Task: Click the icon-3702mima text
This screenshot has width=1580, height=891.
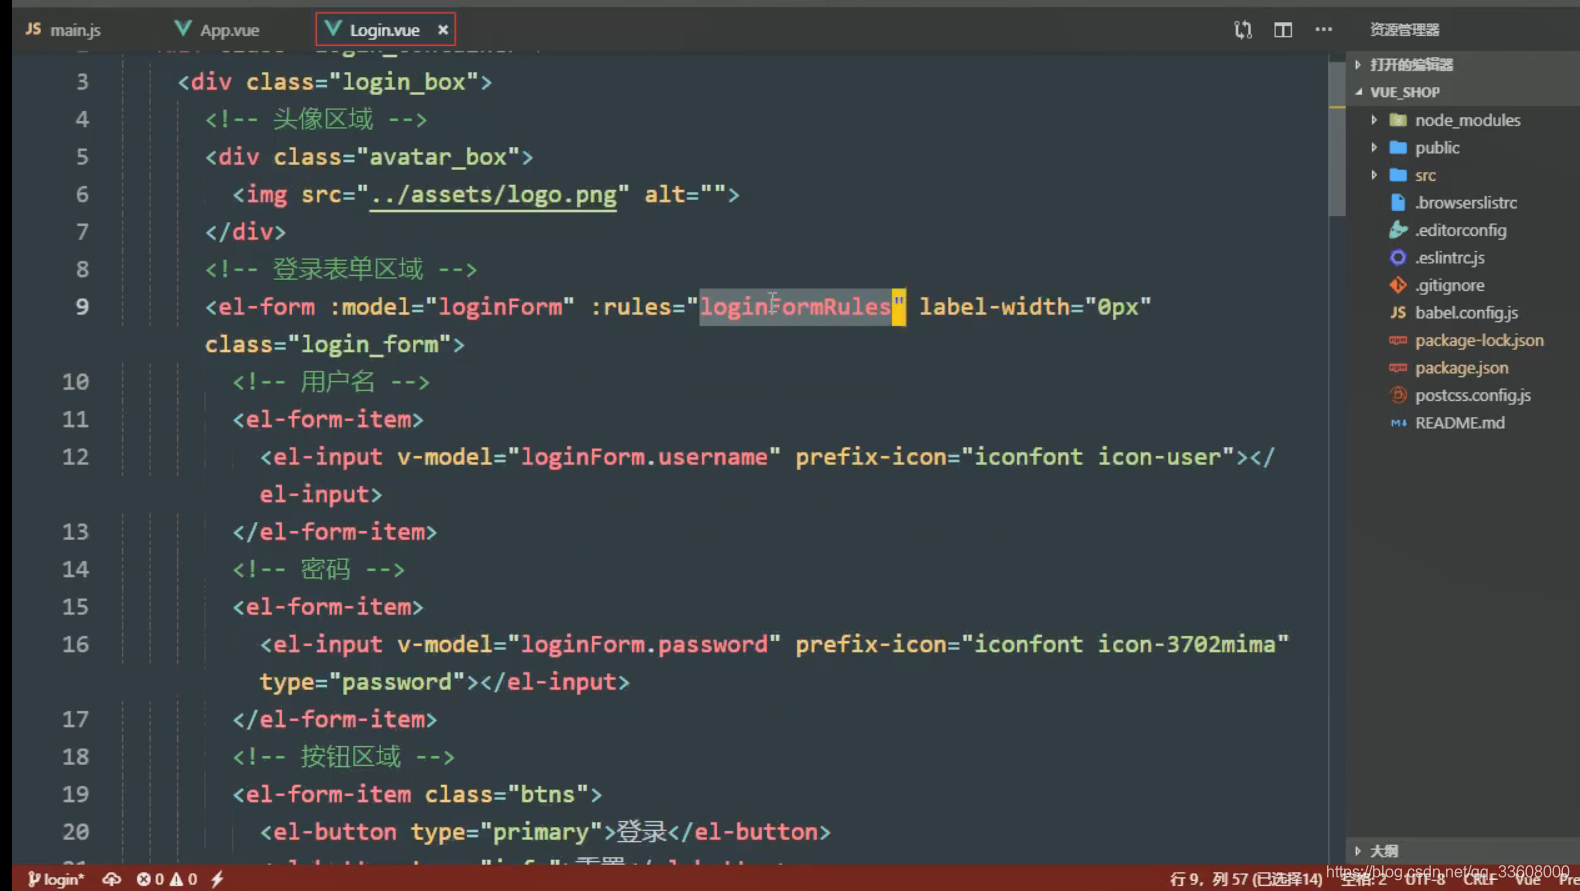Action: (1187, 645)
